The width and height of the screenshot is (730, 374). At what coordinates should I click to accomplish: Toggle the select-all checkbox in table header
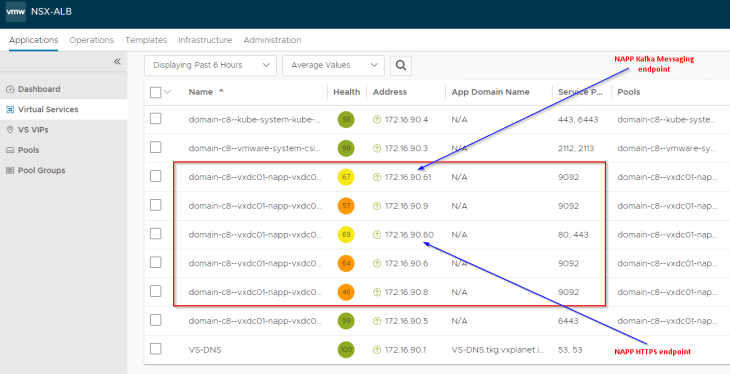155,93
